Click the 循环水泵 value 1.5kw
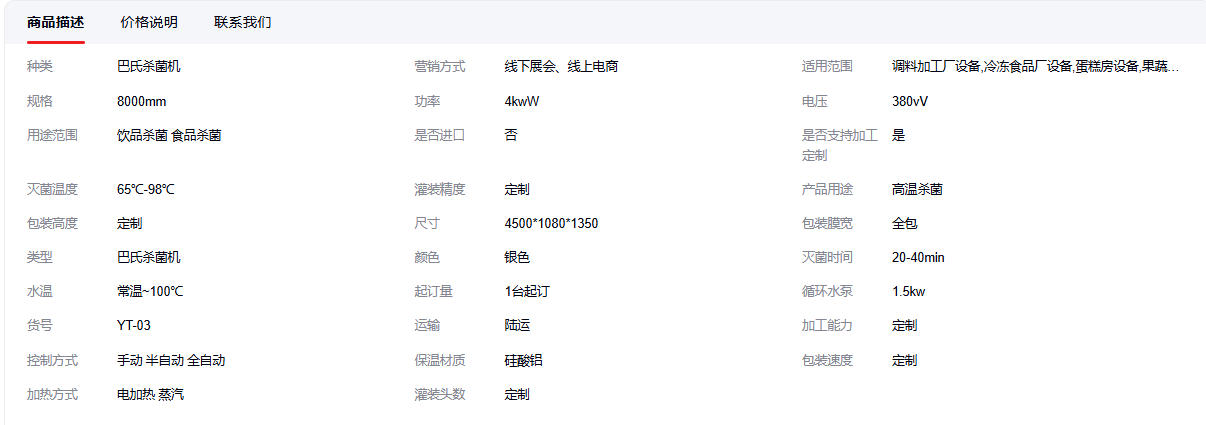Screen dimensions: 1206x425 [x=908, y=292]
